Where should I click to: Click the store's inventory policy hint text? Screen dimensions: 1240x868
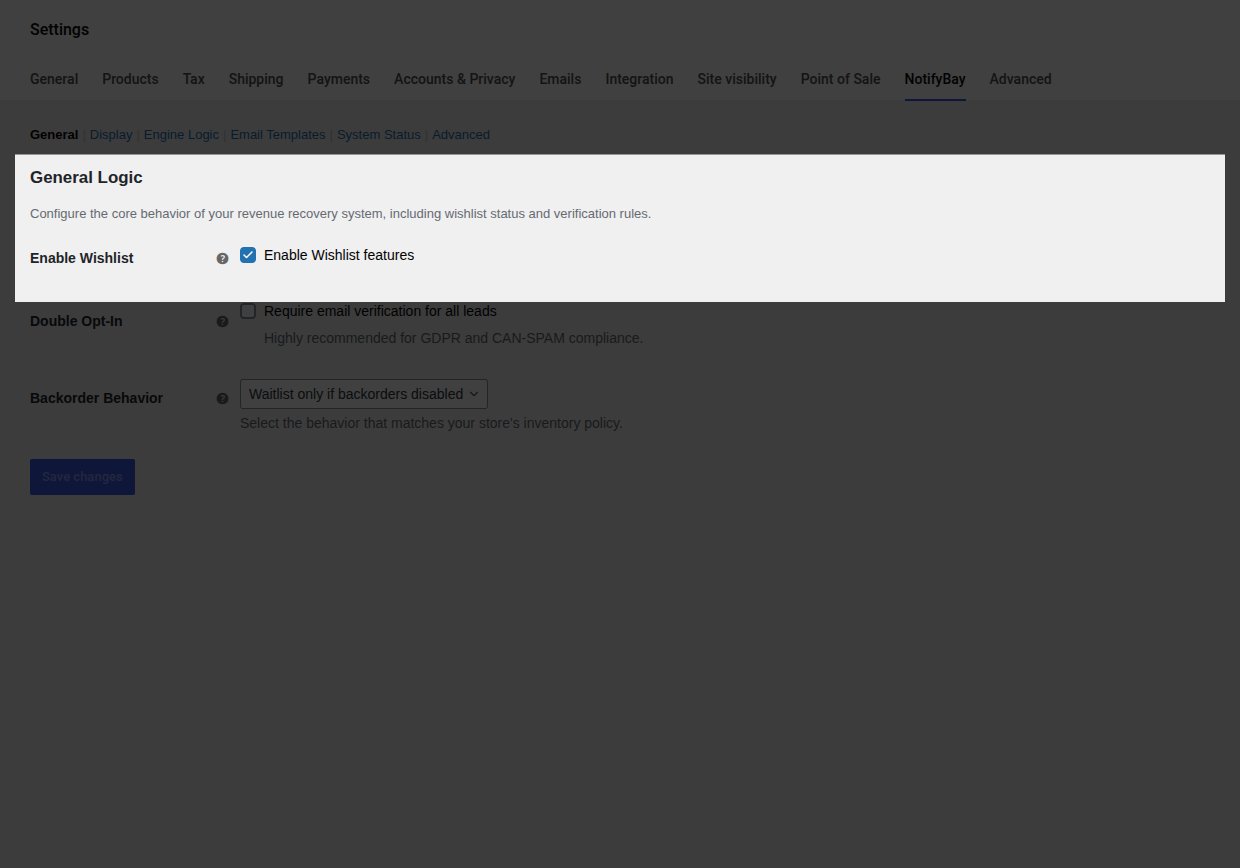431,423
